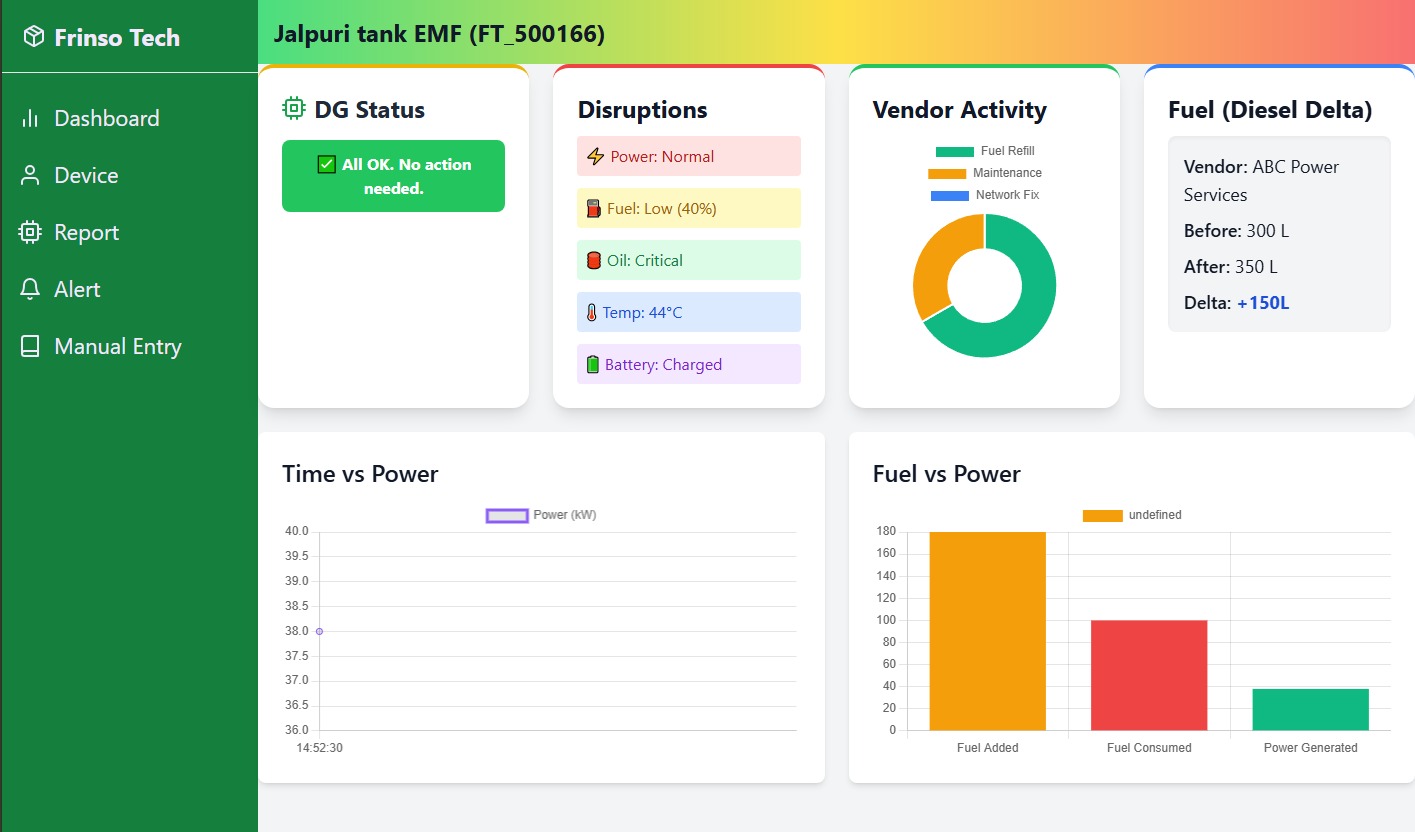Screen dimensions: 1415x832
Task: Click the Frinso Tech cube logo icon
Action: click(33, 35)
